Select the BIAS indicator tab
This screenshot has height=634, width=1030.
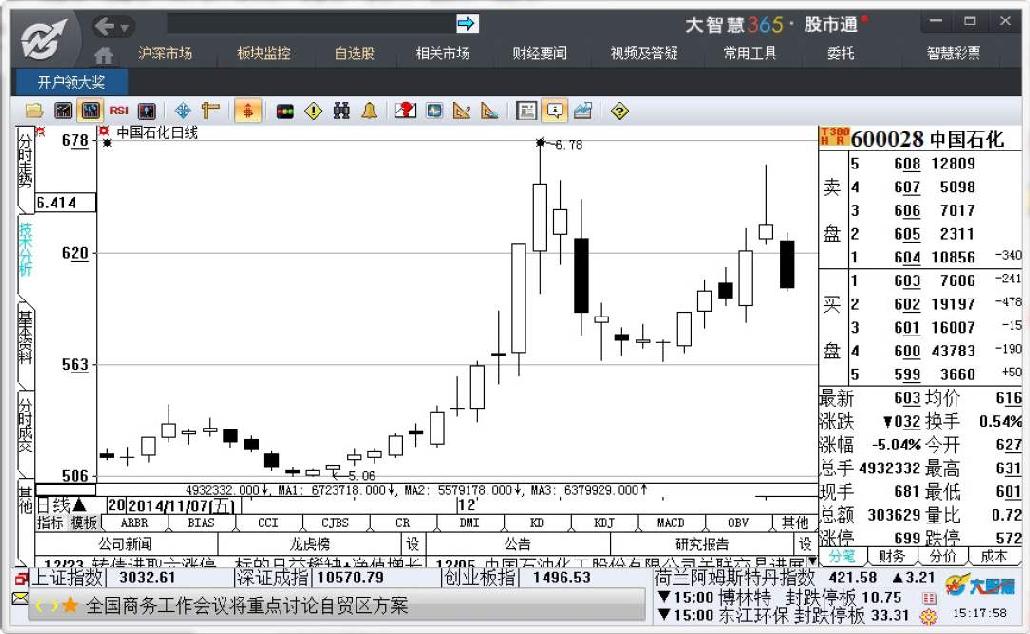tap(200, 523)
